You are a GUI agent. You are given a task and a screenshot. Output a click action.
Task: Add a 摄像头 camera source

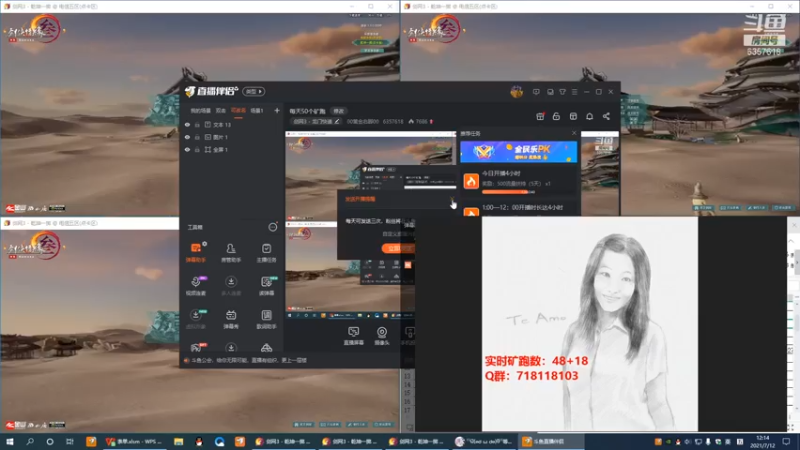point(382,336)
